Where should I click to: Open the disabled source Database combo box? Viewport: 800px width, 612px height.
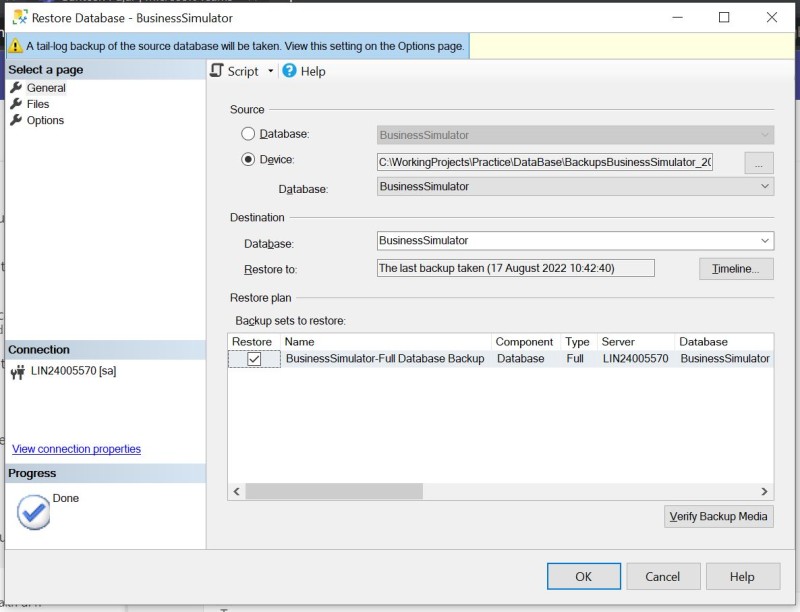[576, 135]
